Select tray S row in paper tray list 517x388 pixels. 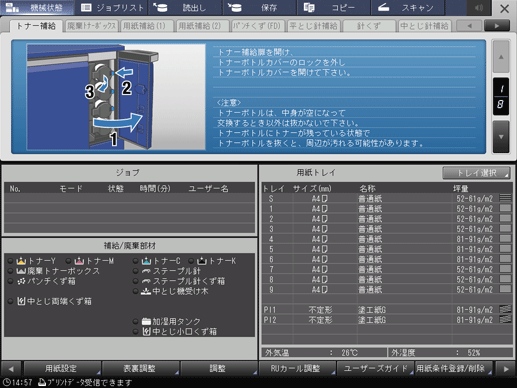(387, 199)
